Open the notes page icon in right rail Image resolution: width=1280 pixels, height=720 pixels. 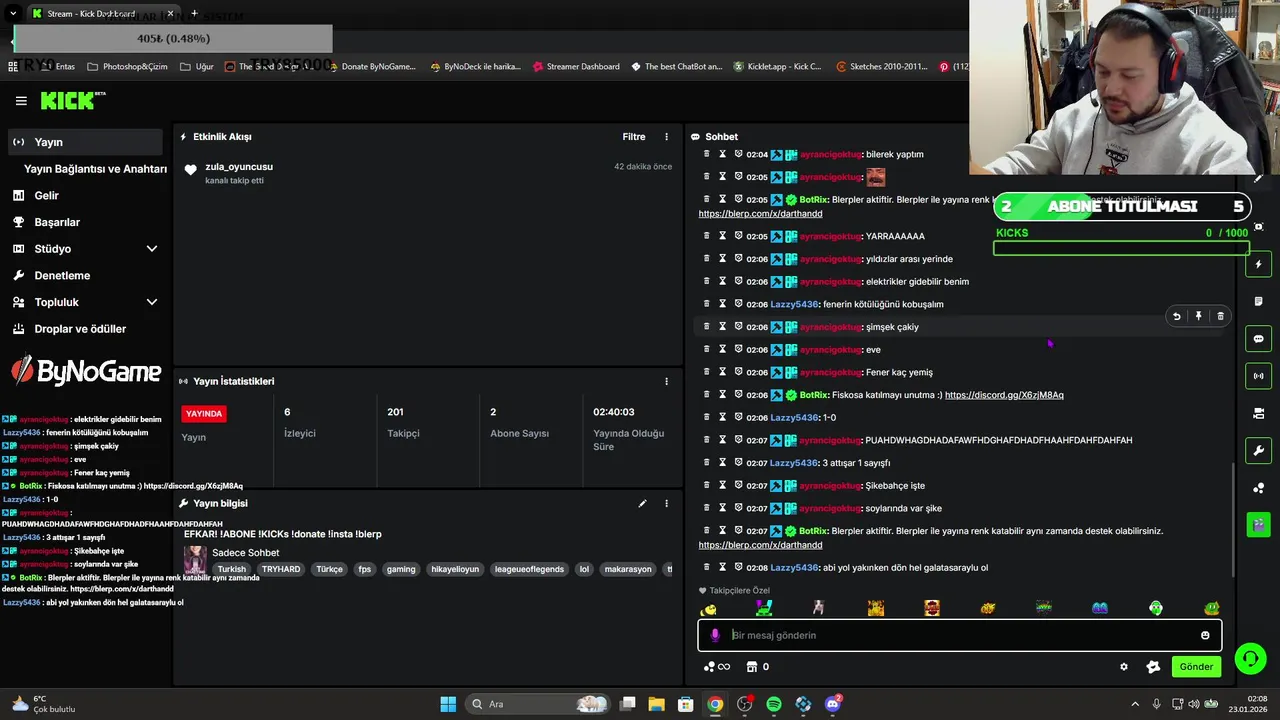coord(1259,301)
